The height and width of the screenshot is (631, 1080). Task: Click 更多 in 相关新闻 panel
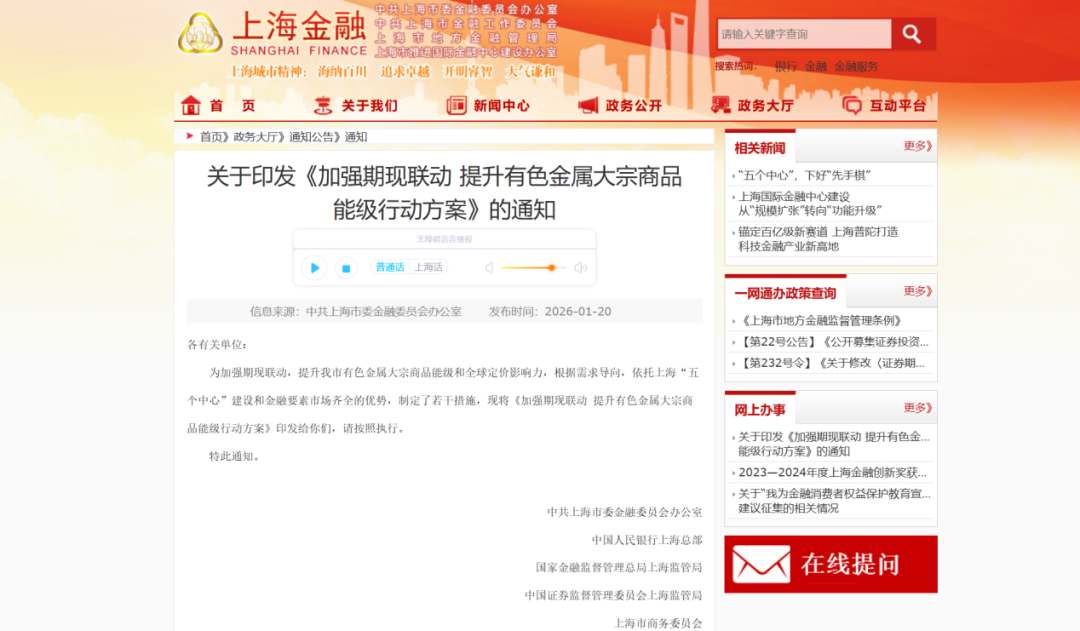[x=917, y=146]
